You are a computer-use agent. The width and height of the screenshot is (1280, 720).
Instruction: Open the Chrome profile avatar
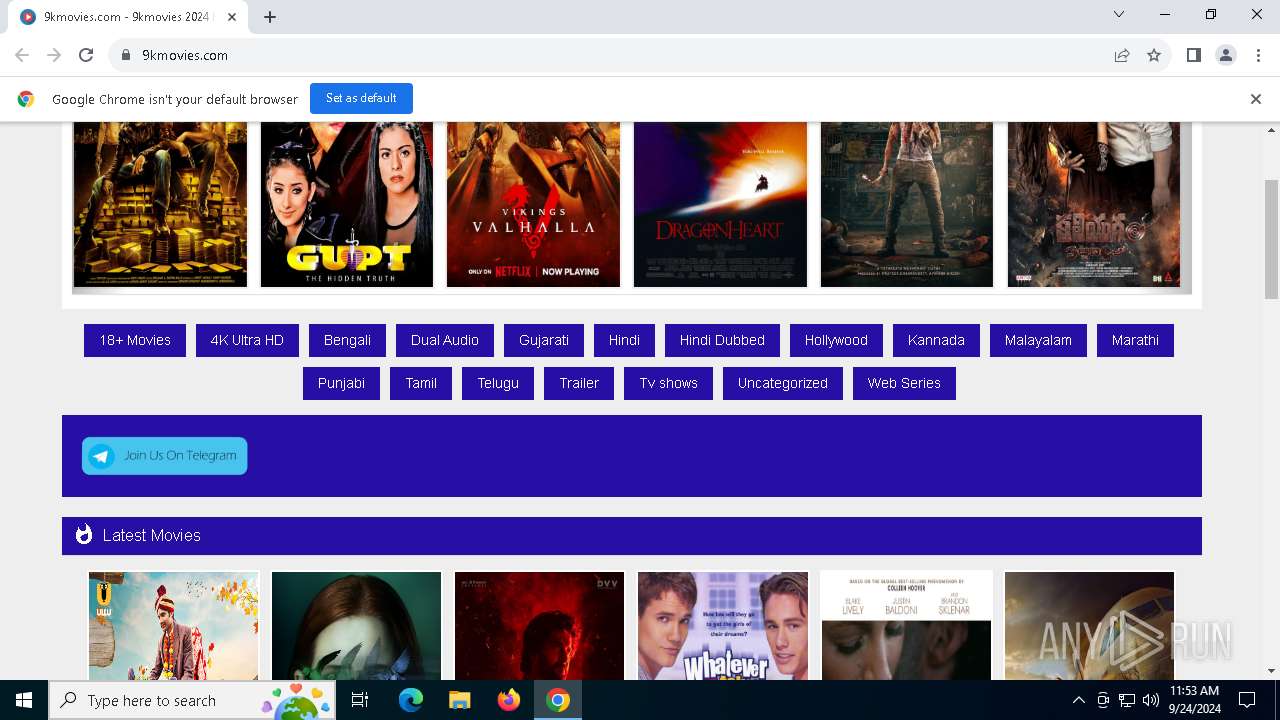[1226, 55]
